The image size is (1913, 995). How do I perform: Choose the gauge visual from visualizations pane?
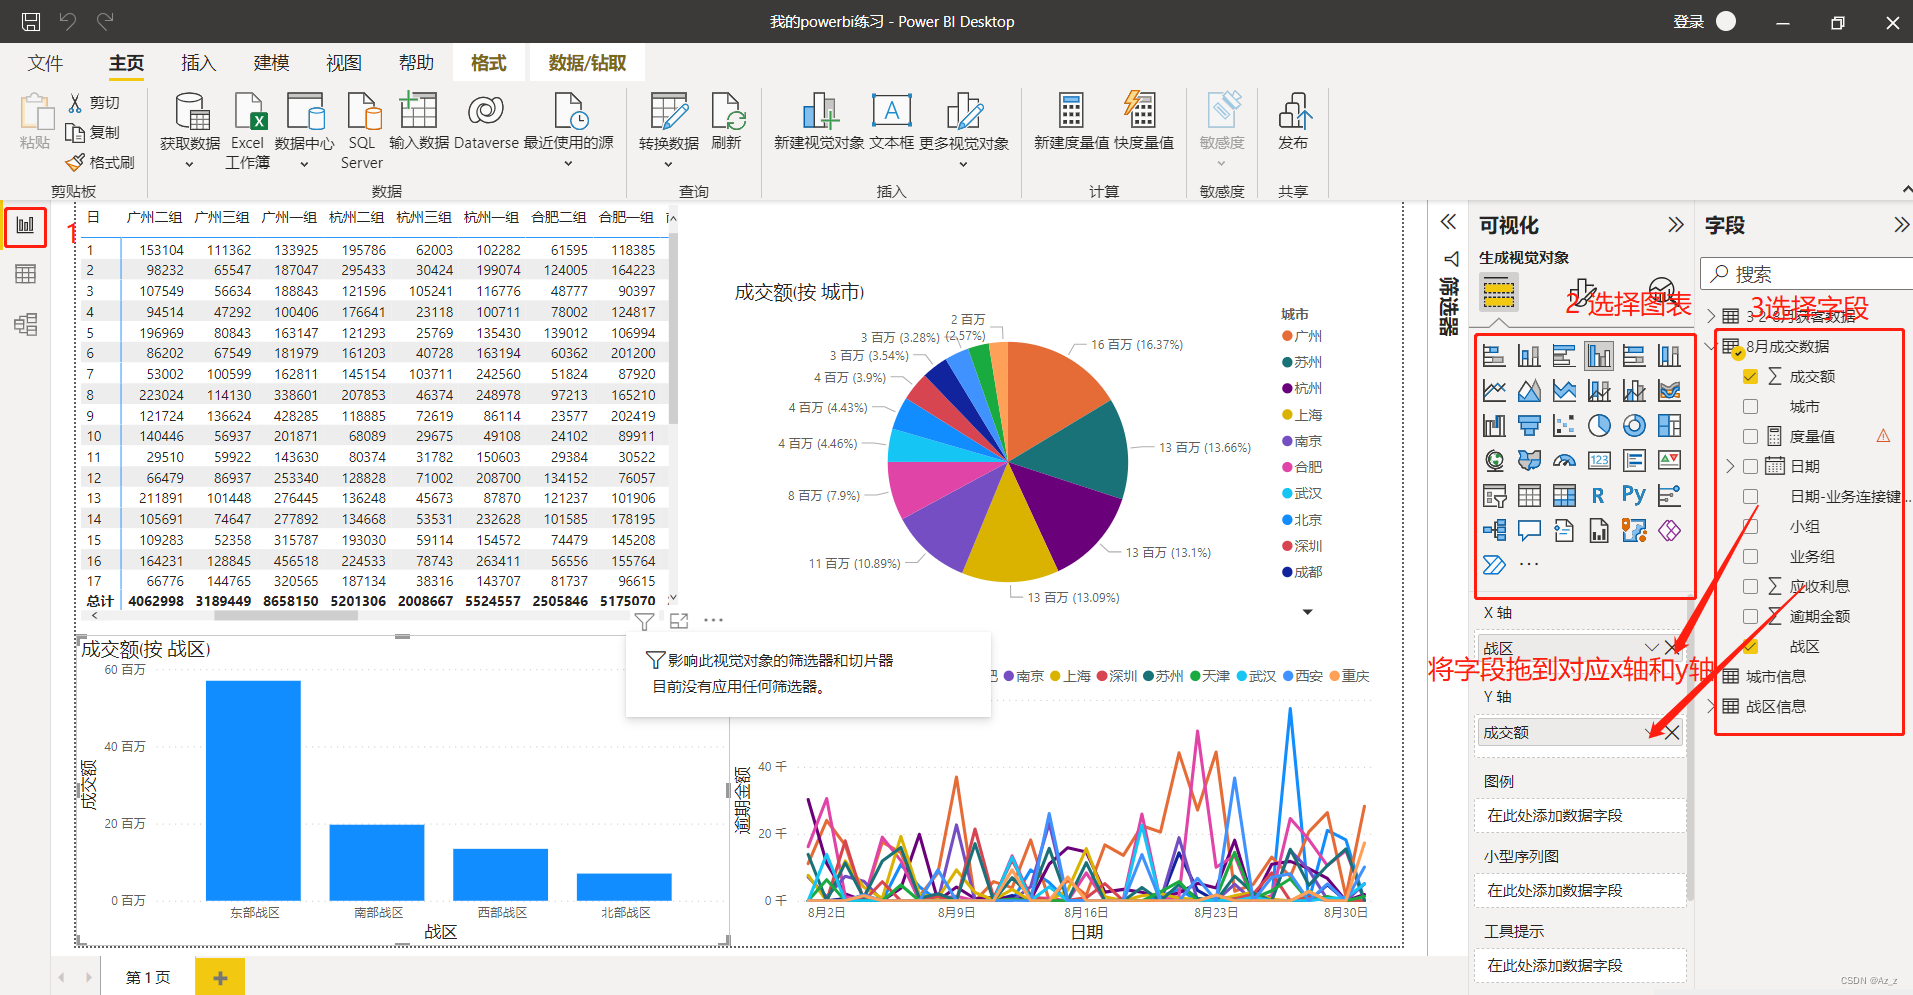(x=1564, y=461)
